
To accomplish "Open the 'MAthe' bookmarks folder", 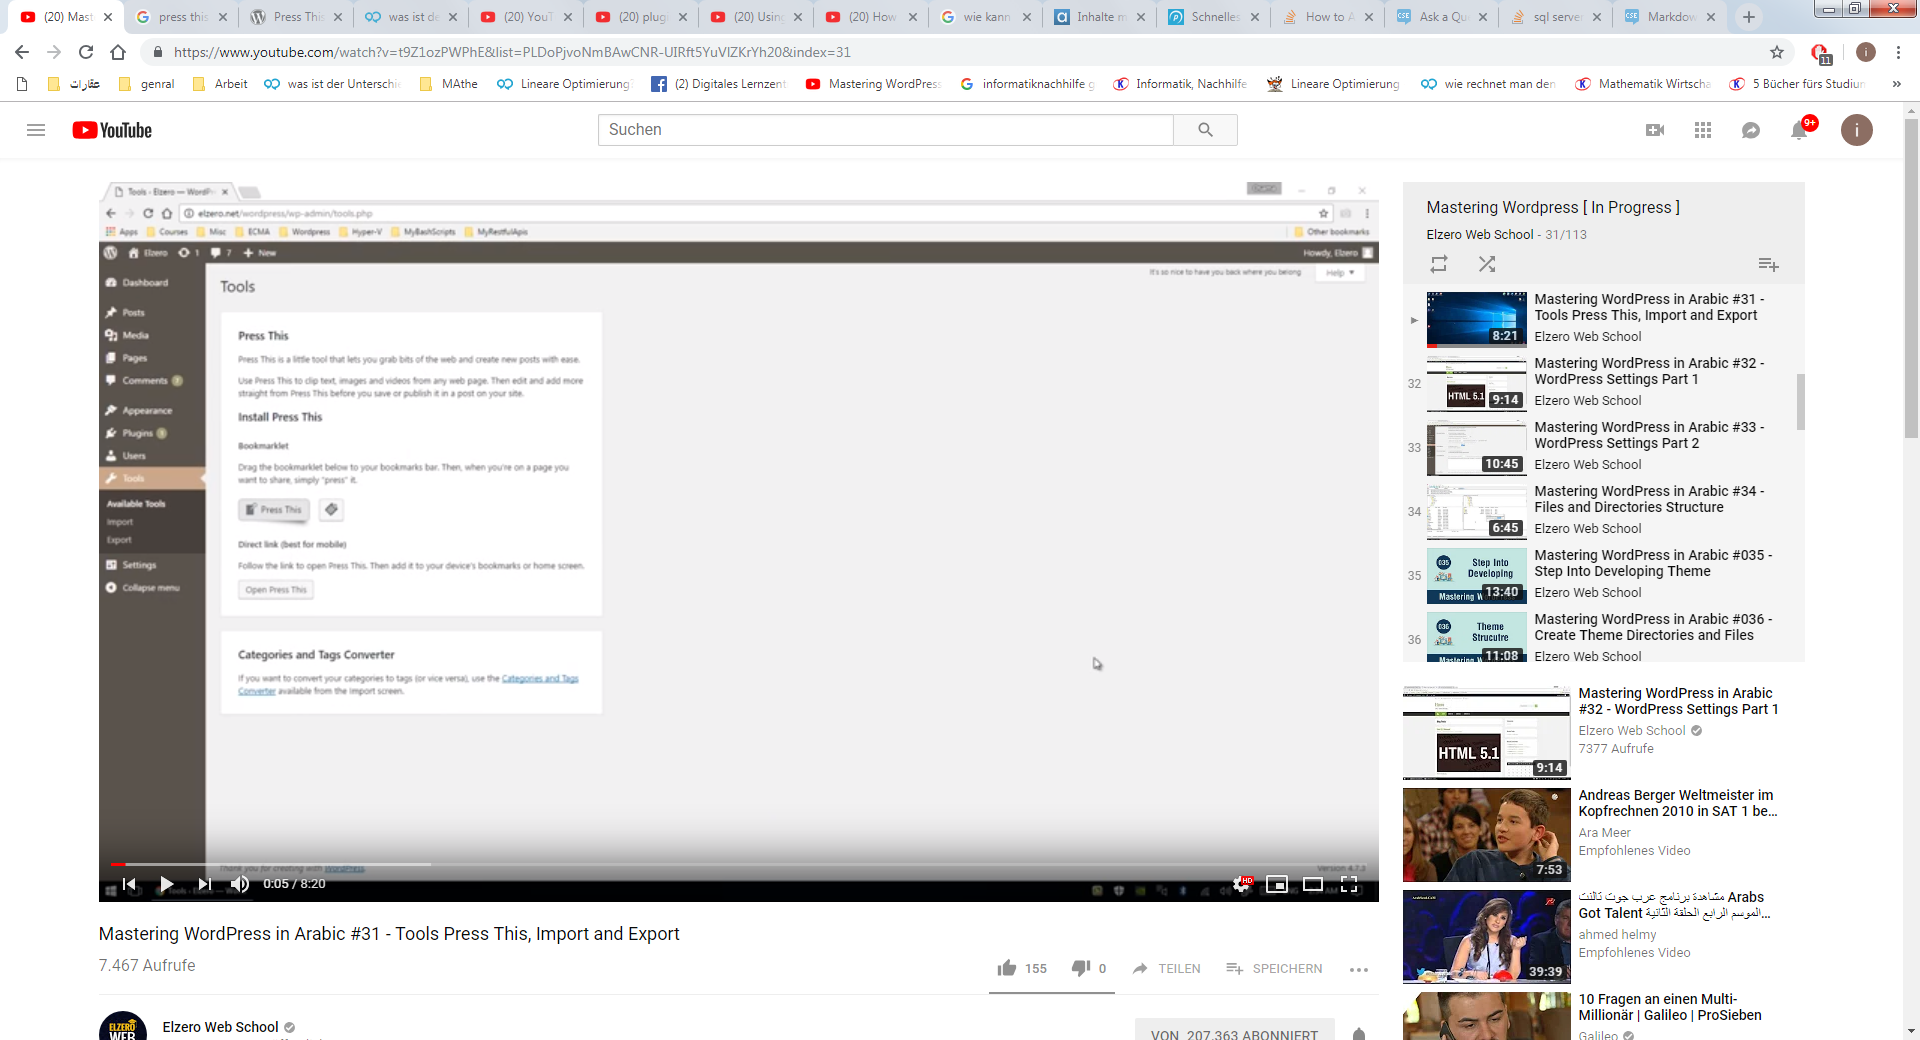I will click(448, 84).
